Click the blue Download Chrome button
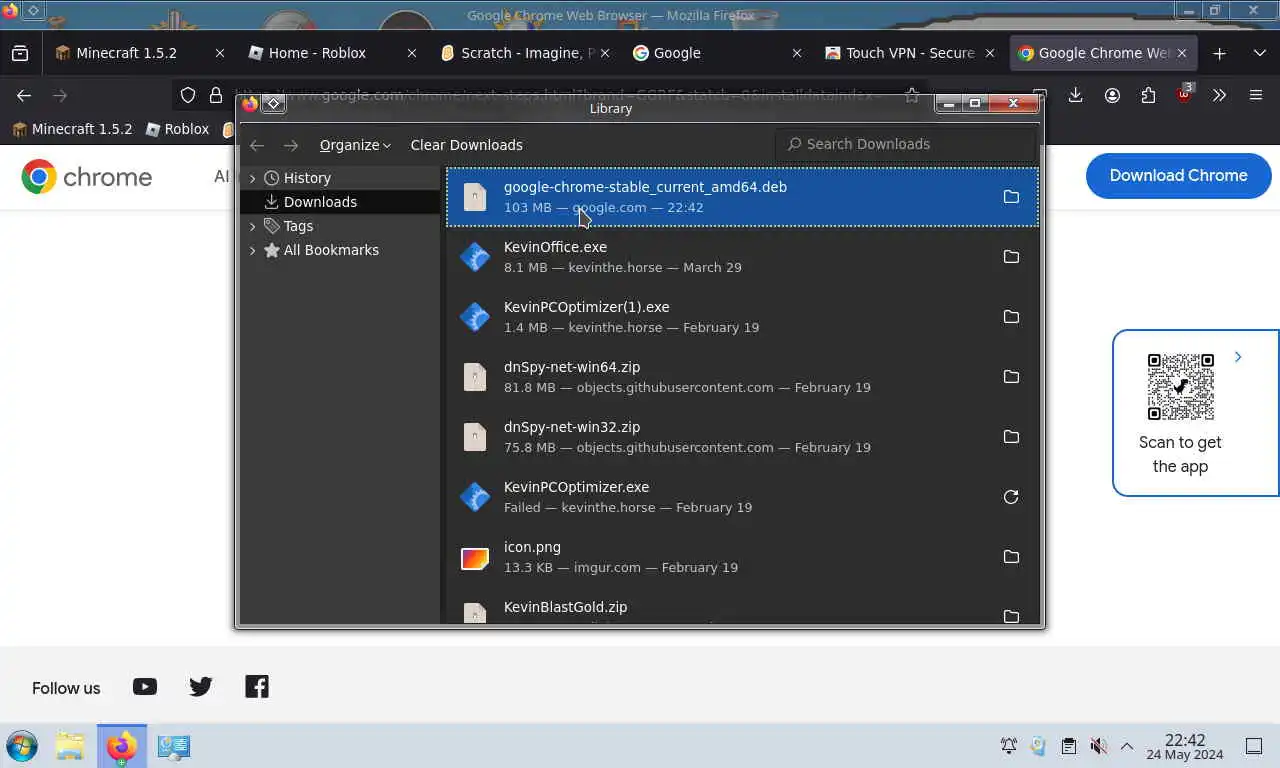This screenshot has width=1280, height=768. tap(1178, 176)
